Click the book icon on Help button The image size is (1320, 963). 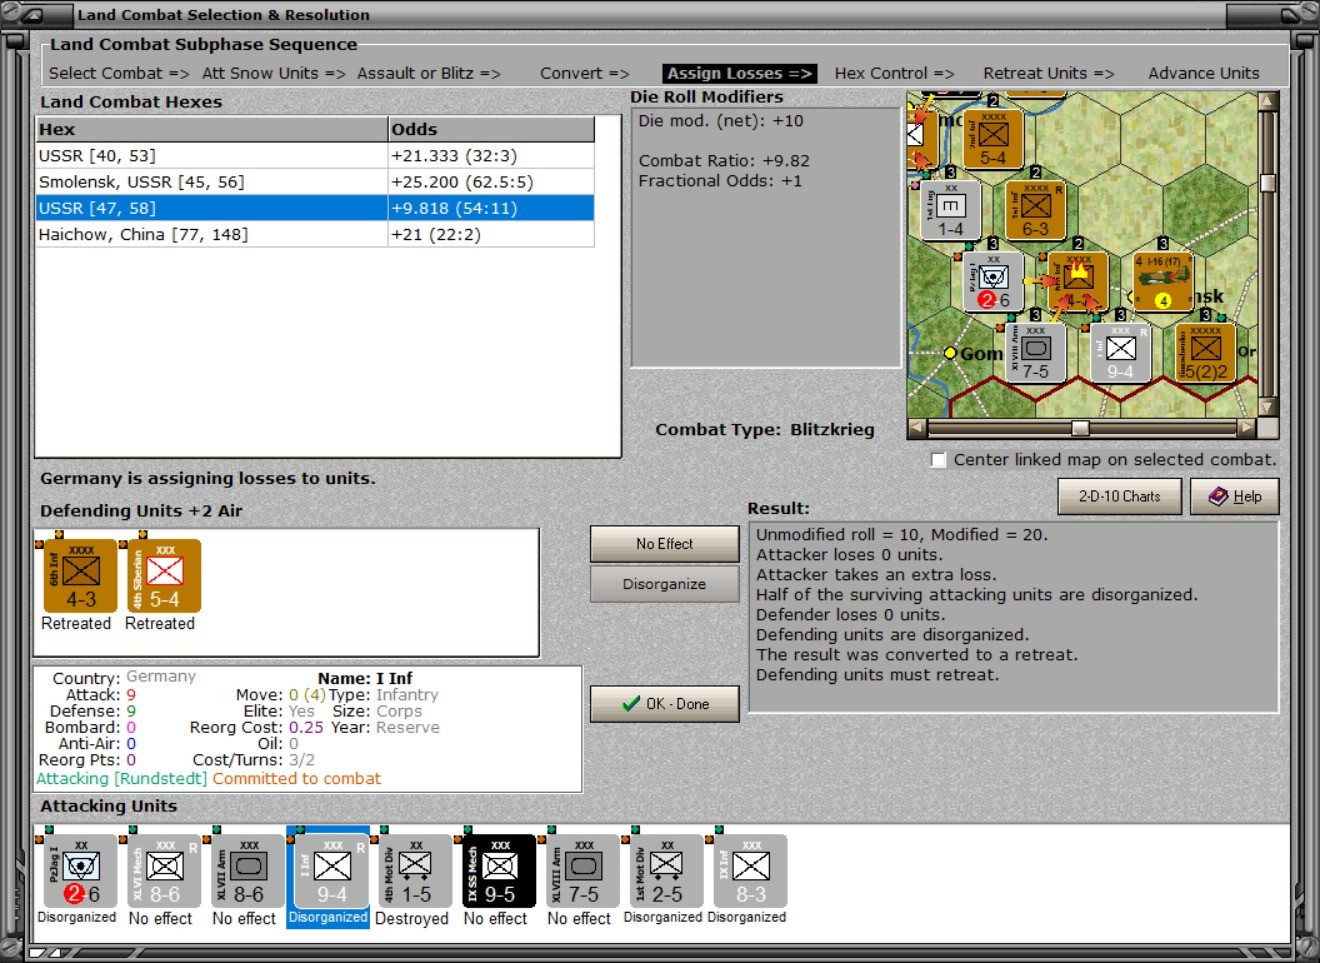click(x=1218, y=496)
